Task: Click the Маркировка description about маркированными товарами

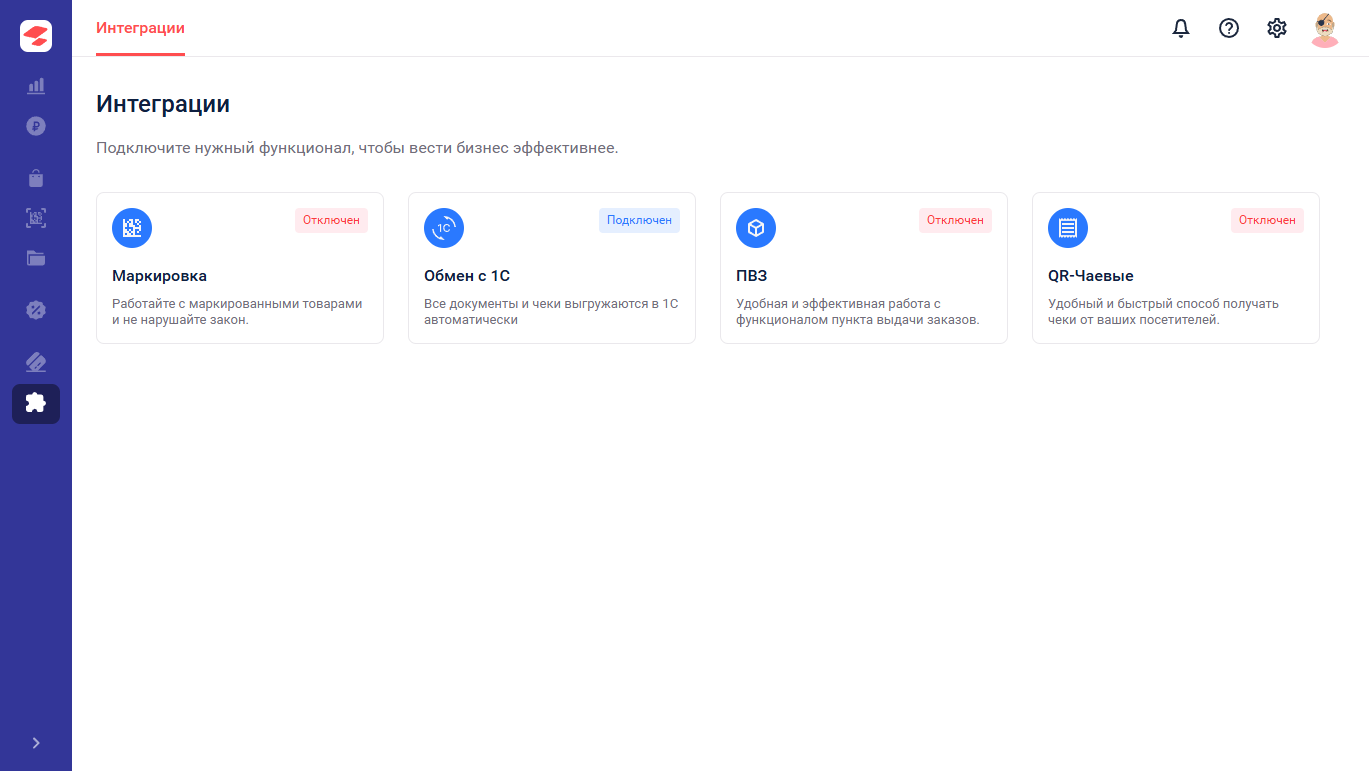Action: 237,312
